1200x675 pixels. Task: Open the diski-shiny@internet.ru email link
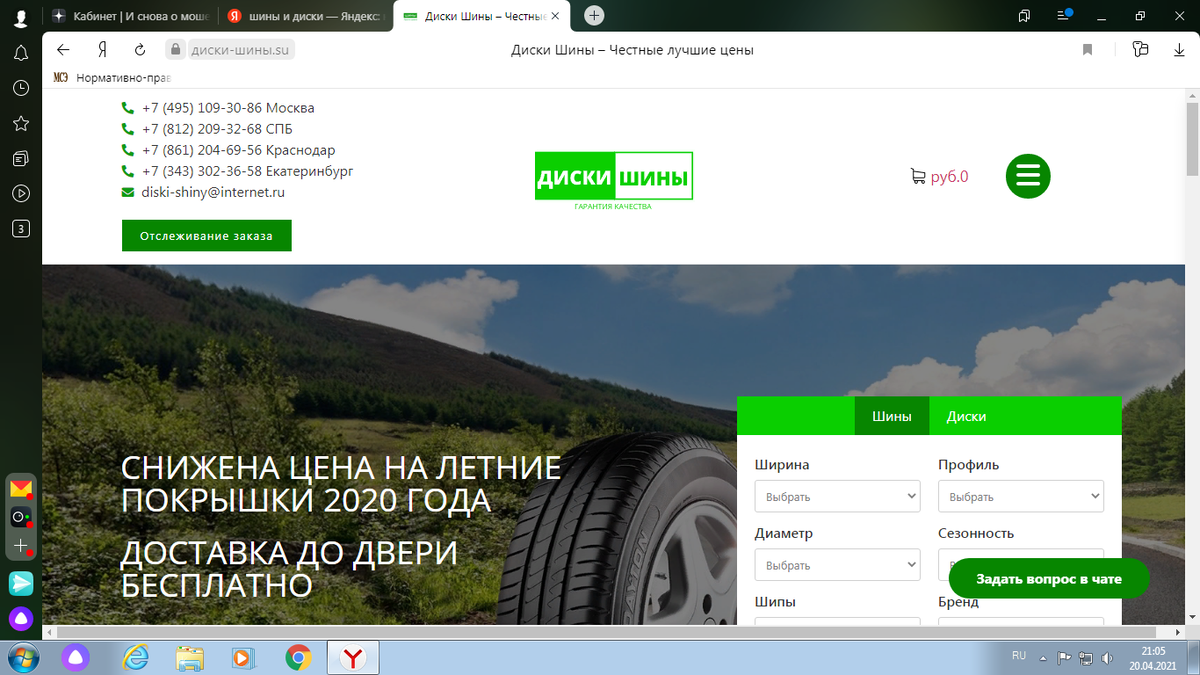[213, 192]
